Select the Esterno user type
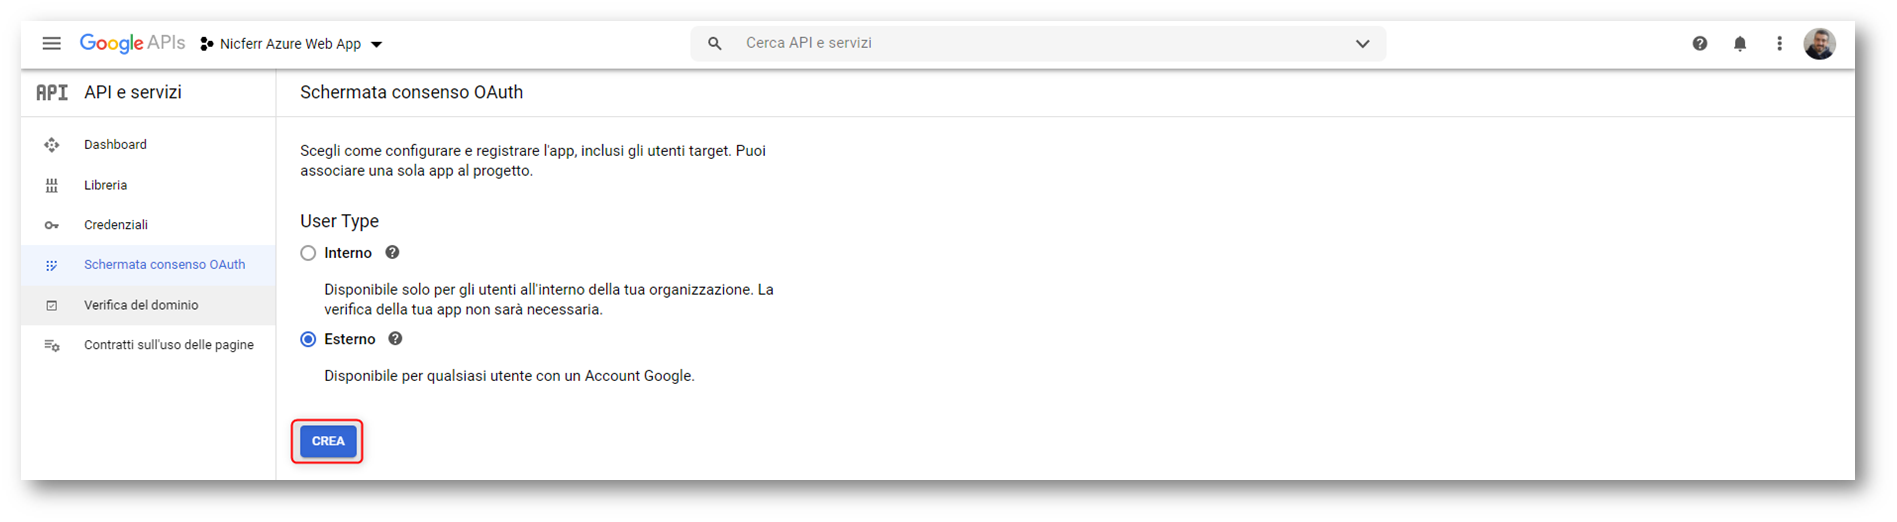This screenshot has height=522, width=1897. (308, 340)
